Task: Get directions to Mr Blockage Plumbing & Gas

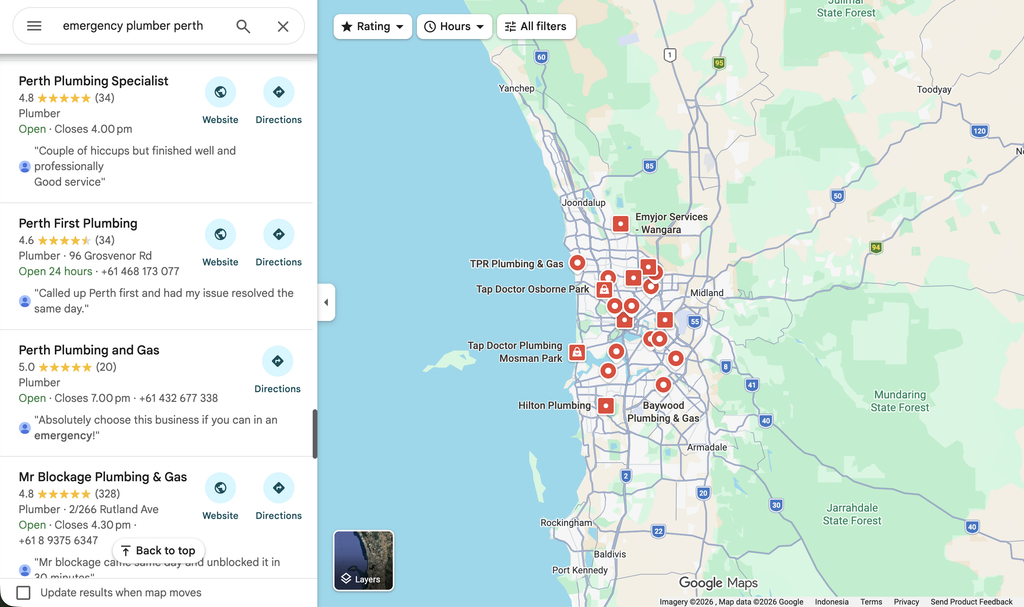Action: point(279,488)
